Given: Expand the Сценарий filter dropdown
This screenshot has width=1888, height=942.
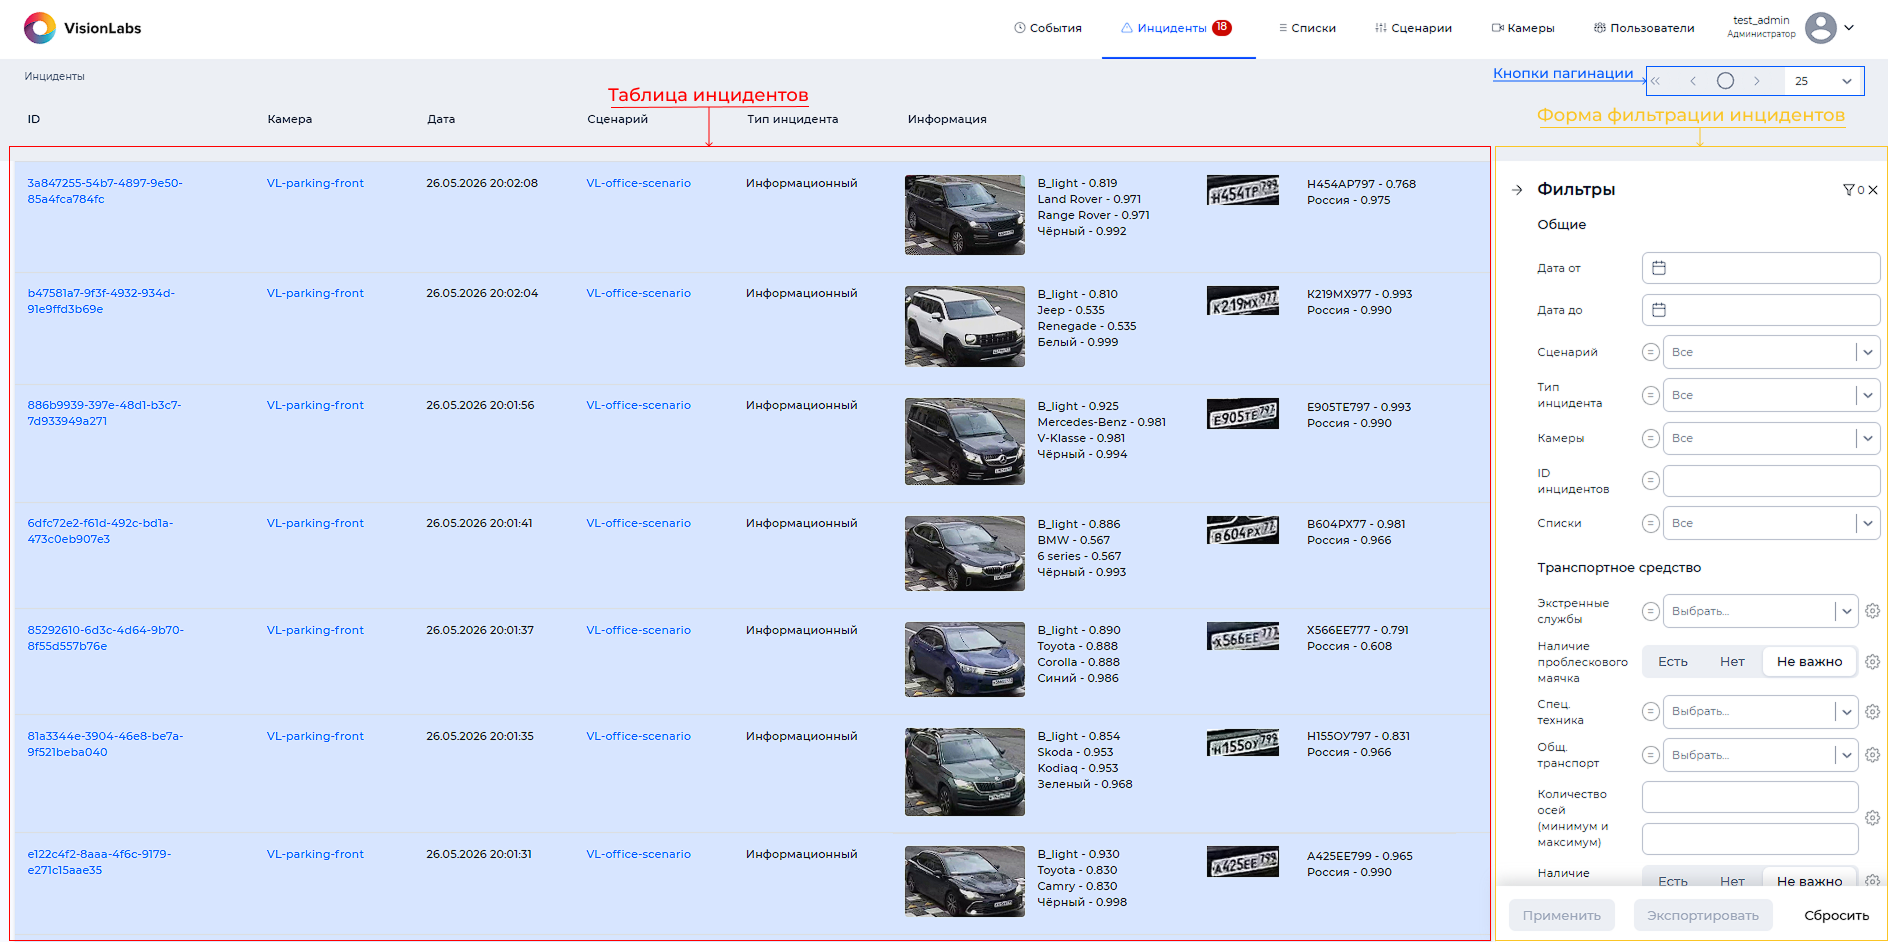Looking at the screenshot, I should pos(1771,352).
